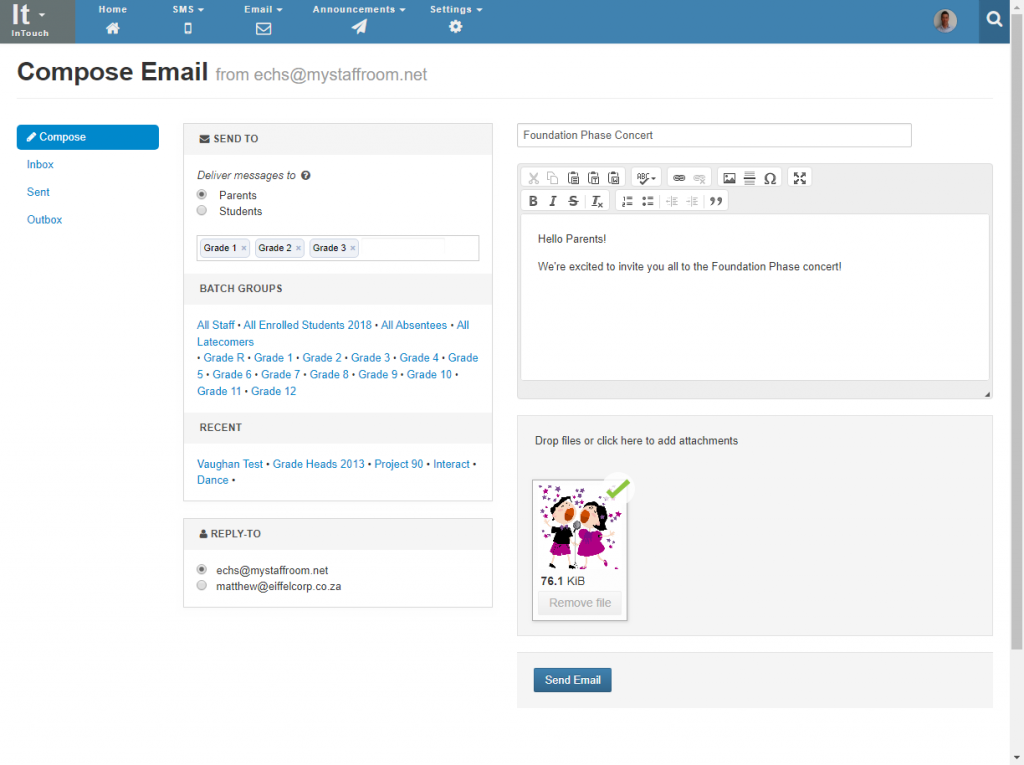Viewport: 1024px width, 765px height.
Task: Maximize the editor with the fullscreen icon
Action: coord(799,178)
